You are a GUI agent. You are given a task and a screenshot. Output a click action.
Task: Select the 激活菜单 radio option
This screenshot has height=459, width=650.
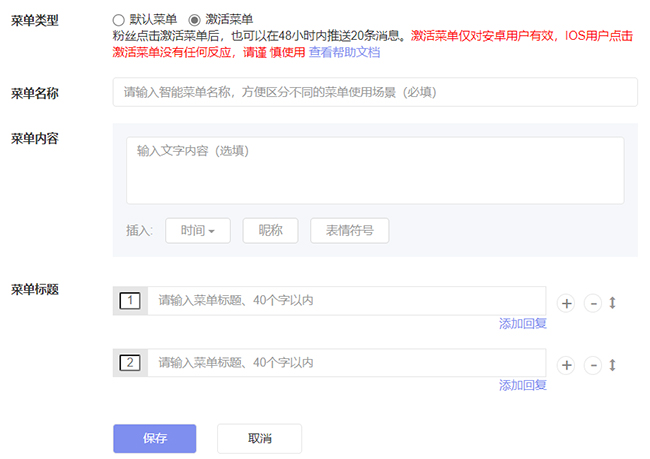(194, 20)
